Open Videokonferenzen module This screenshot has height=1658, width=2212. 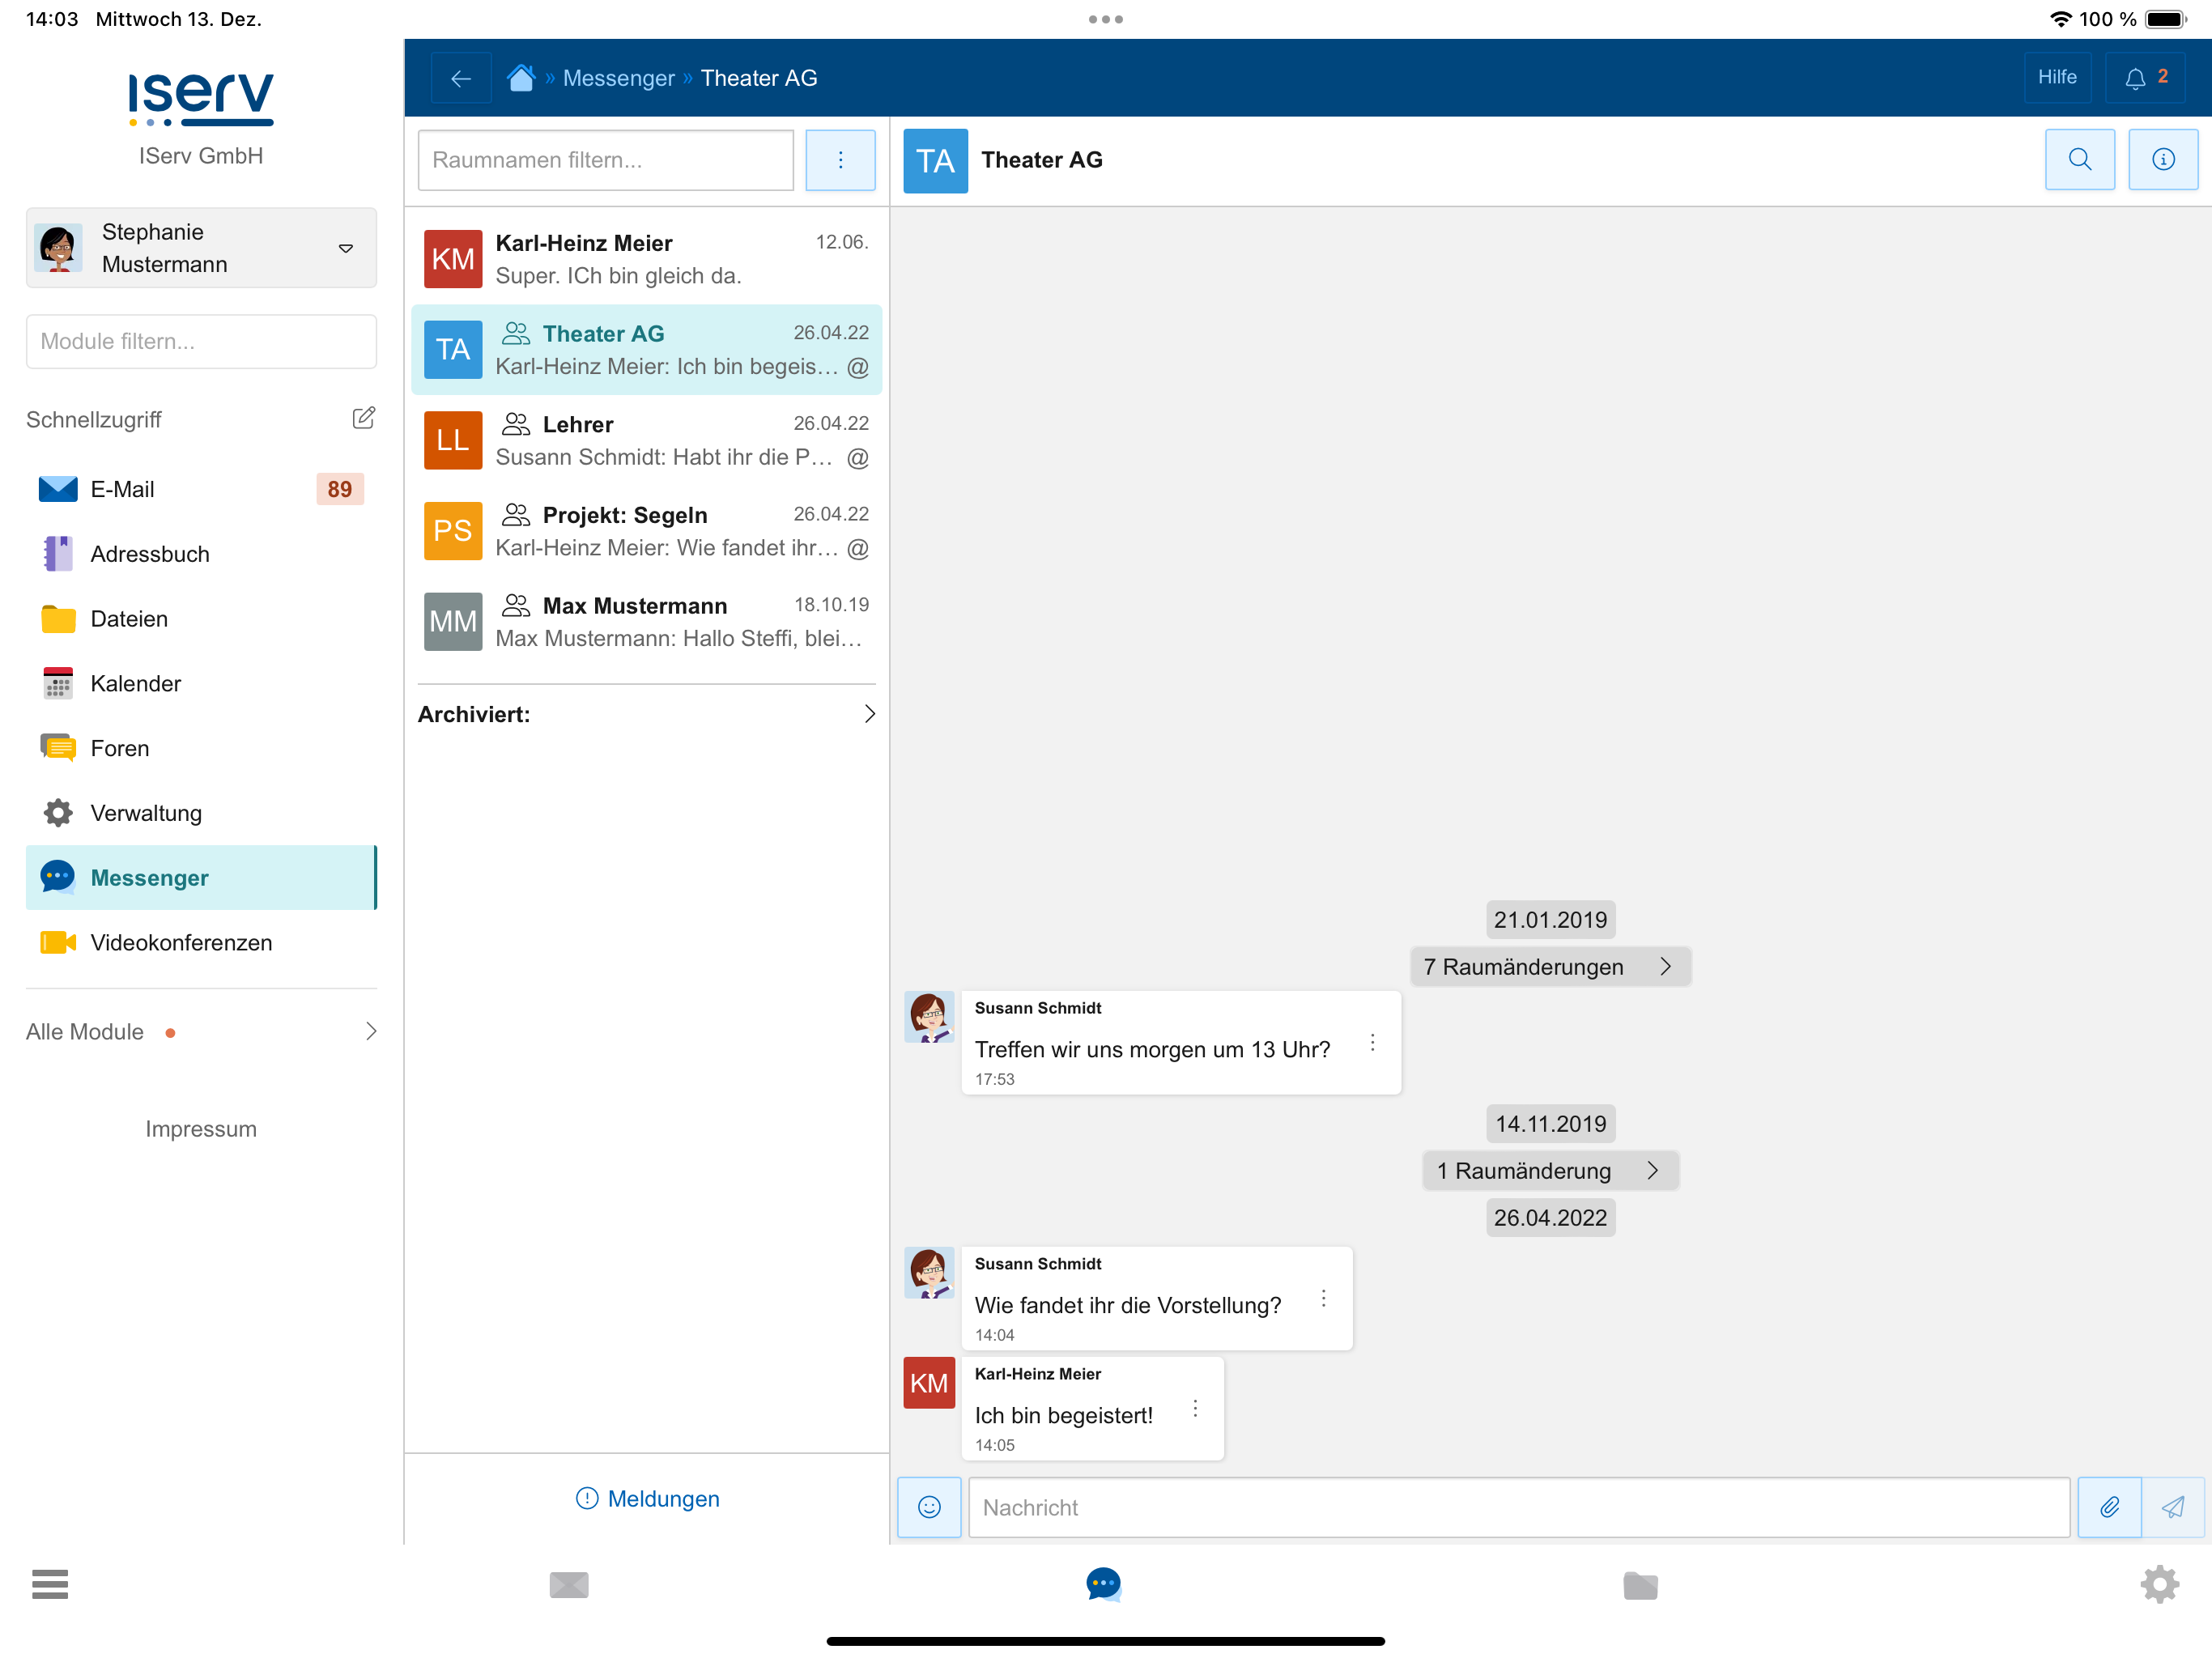[x=201, y=943]
